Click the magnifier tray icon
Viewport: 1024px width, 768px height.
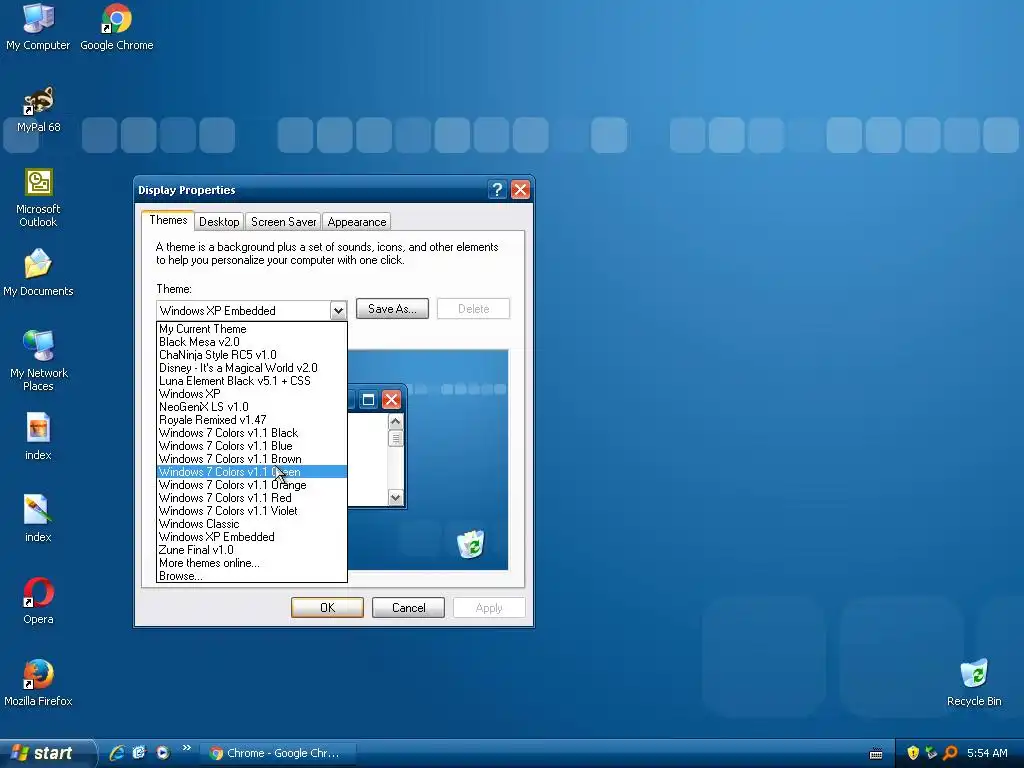950,753
